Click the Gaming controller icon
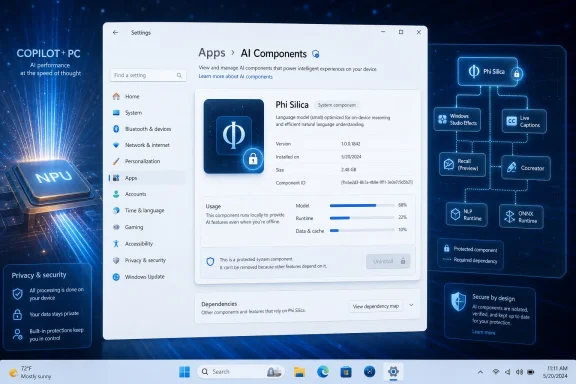 point(116,227)
